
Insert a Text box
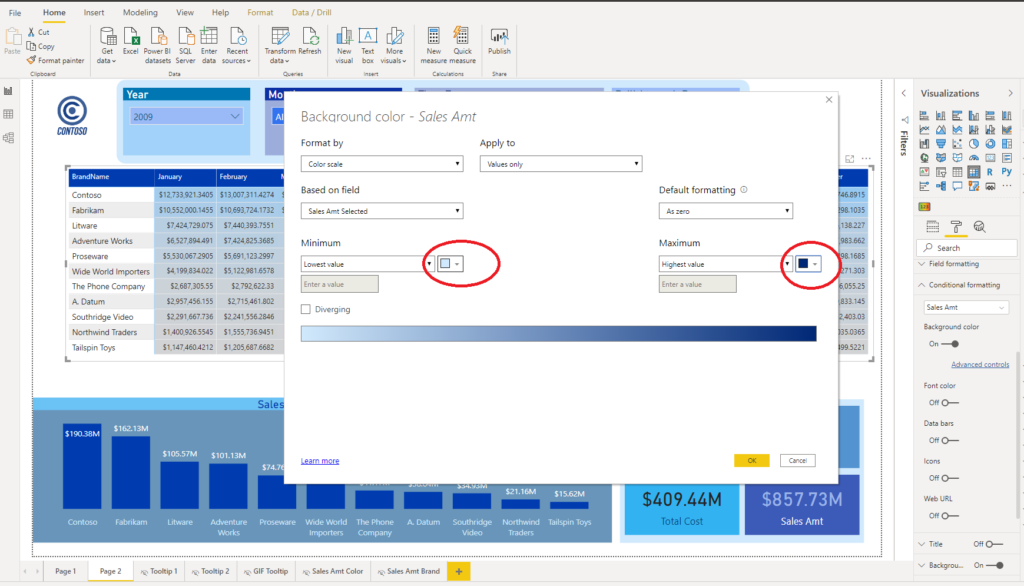[x=368, y=45]
